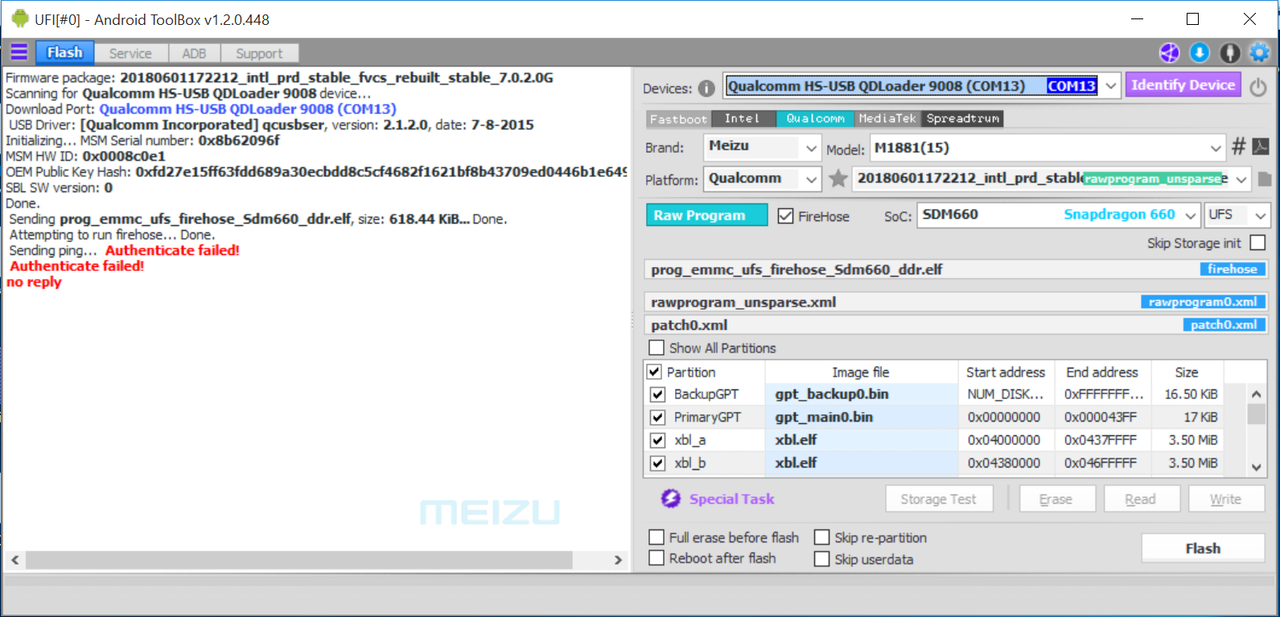Click the blue firehose tag button

1233,269
